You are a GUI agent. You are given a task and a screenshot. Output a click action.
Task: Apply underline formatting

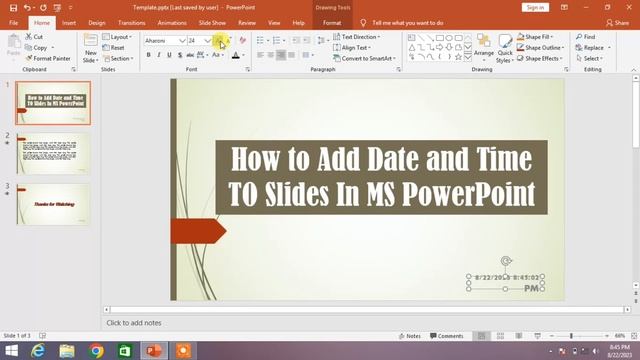tap(169, 55)
